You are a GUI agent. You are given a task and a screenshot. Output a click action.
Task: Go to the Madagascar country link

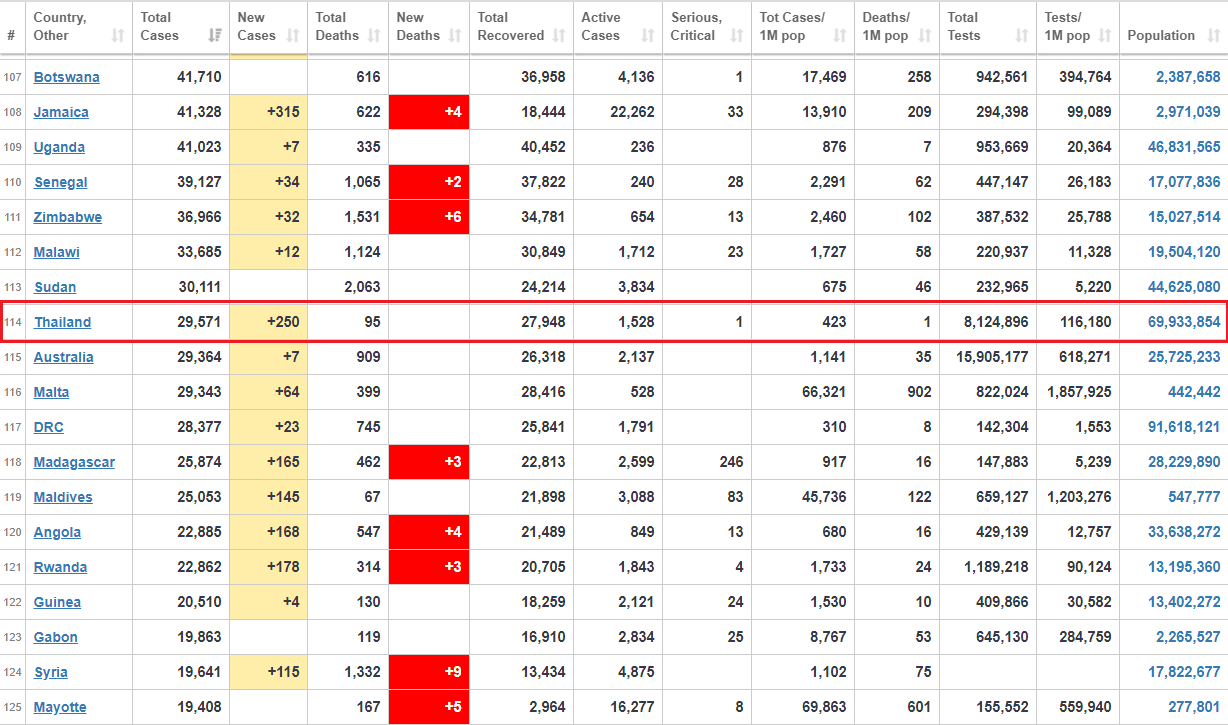(74, 462)
